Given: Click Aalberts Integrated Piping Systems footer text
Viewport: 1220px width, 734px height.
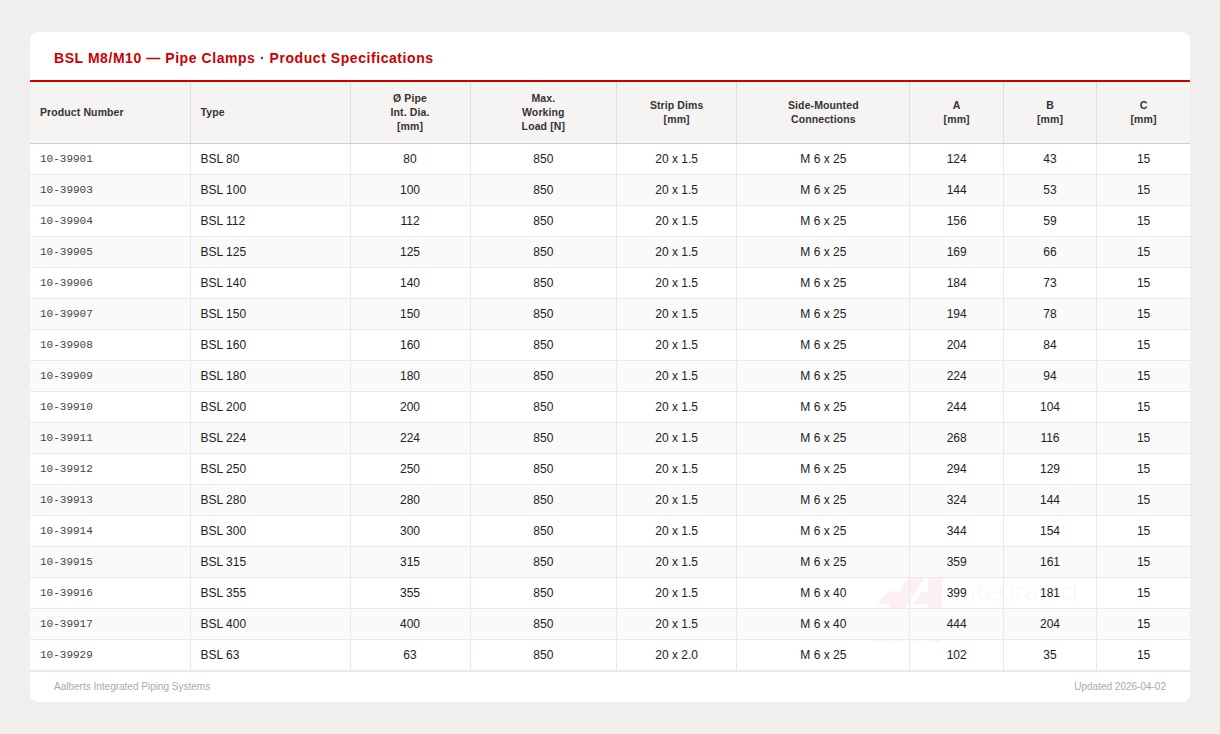Looking at the screenshot, I should click(132, 687).
